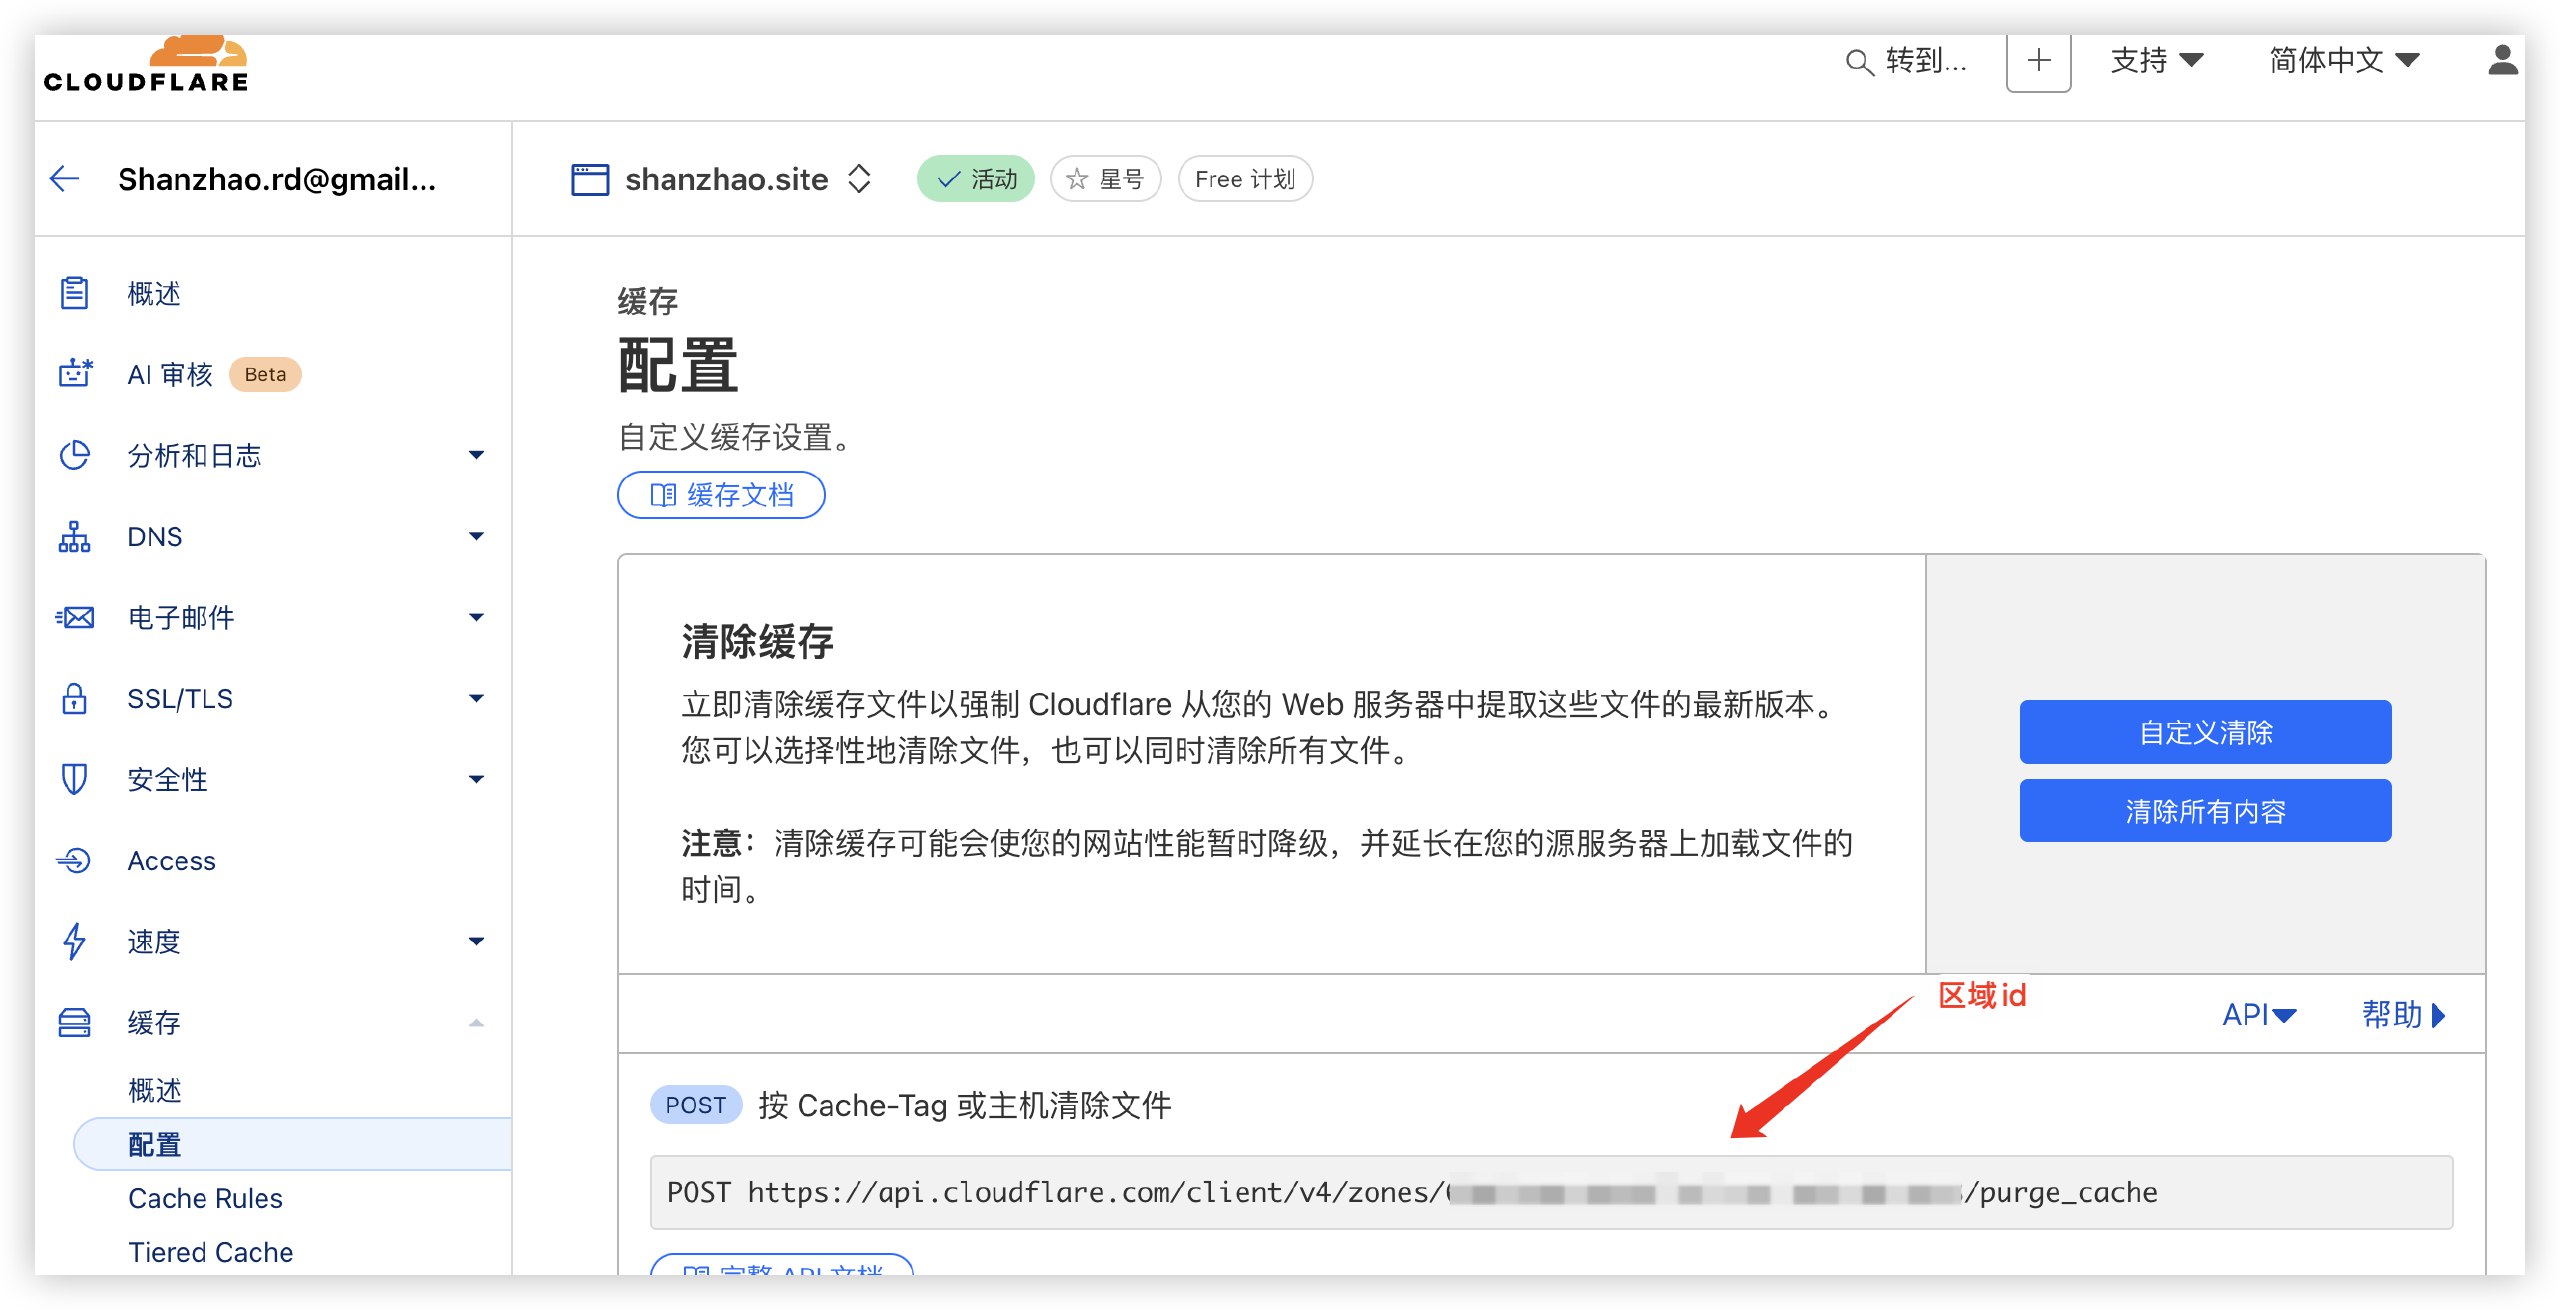Click 清除所有内容 button
Viewport: 2560px width, 1310px height.
click(2205, 811)
